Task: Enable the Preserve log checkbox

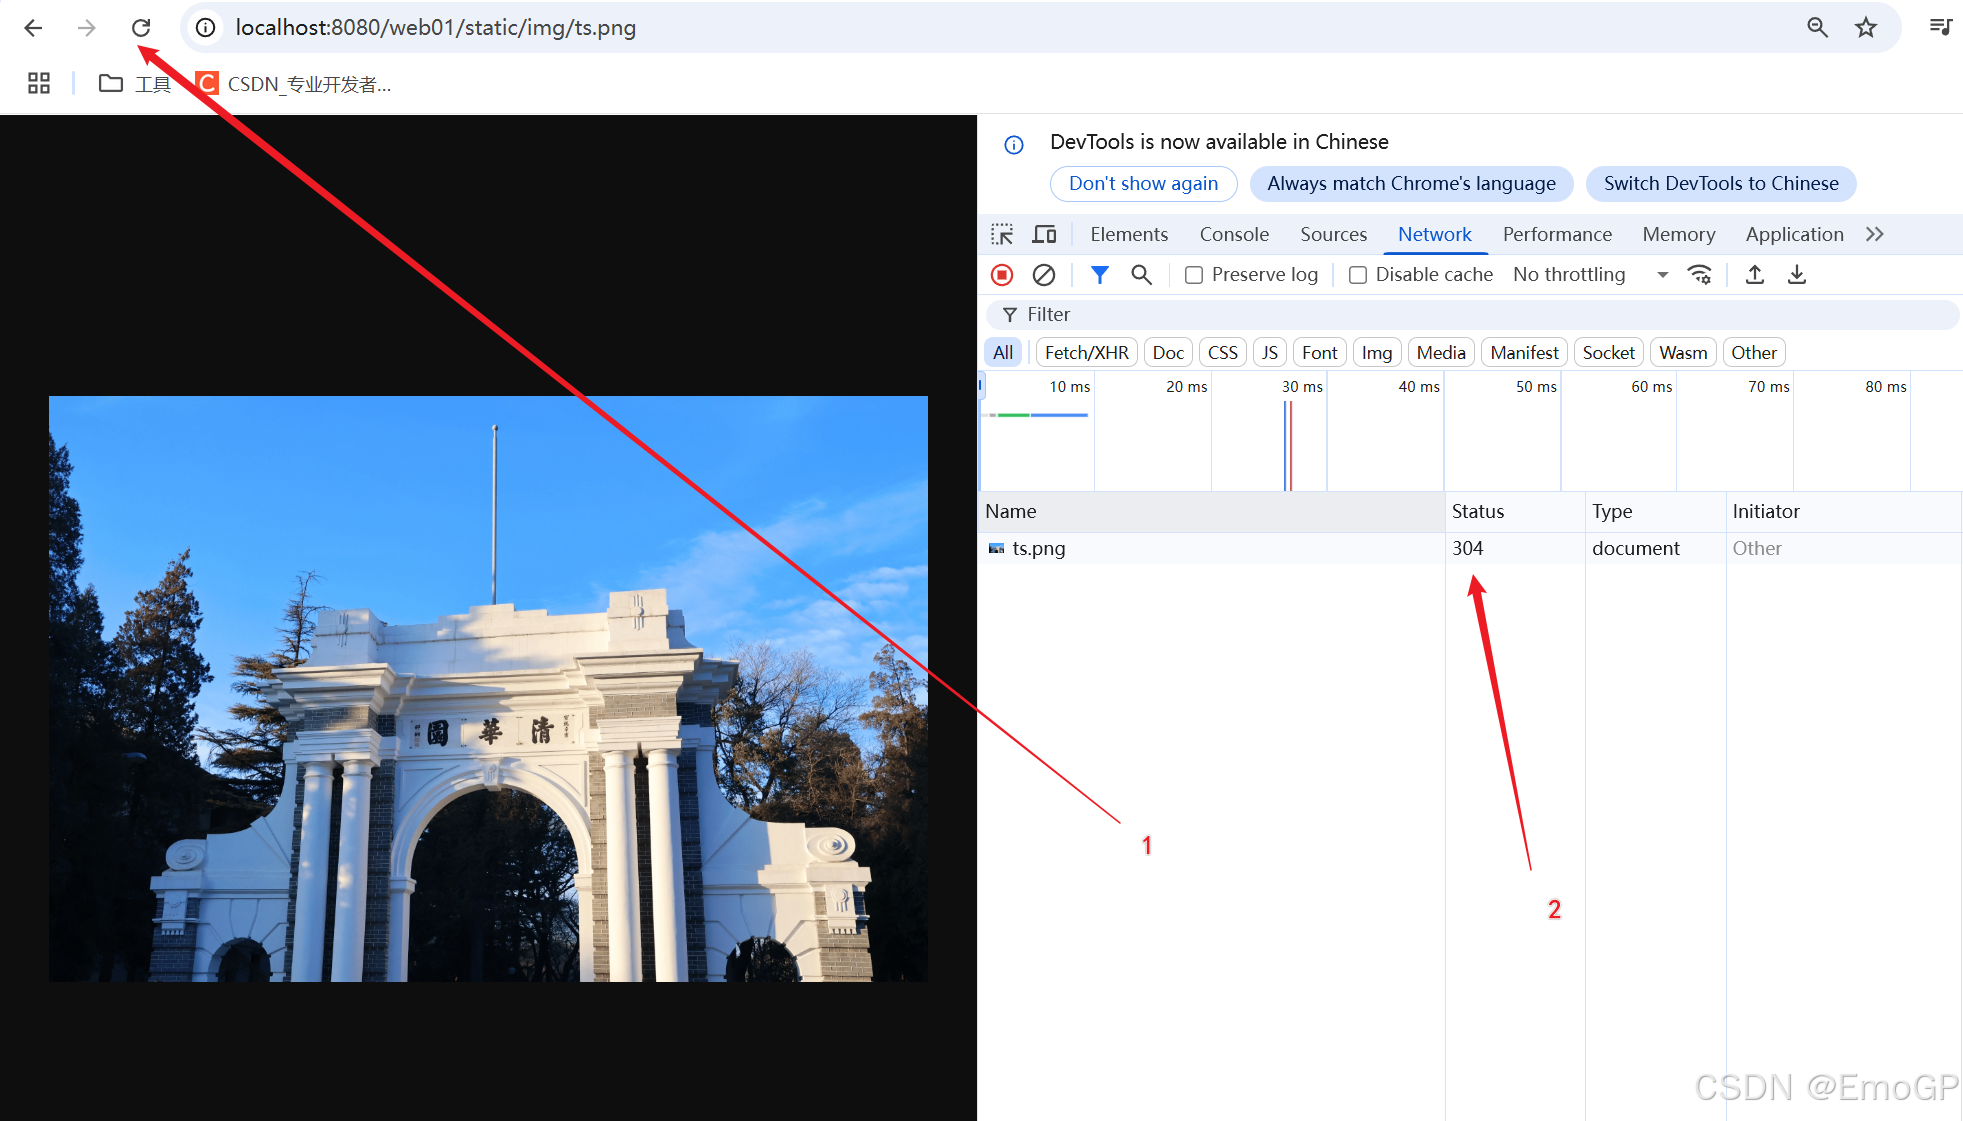Action: [x=1194, y=275]
